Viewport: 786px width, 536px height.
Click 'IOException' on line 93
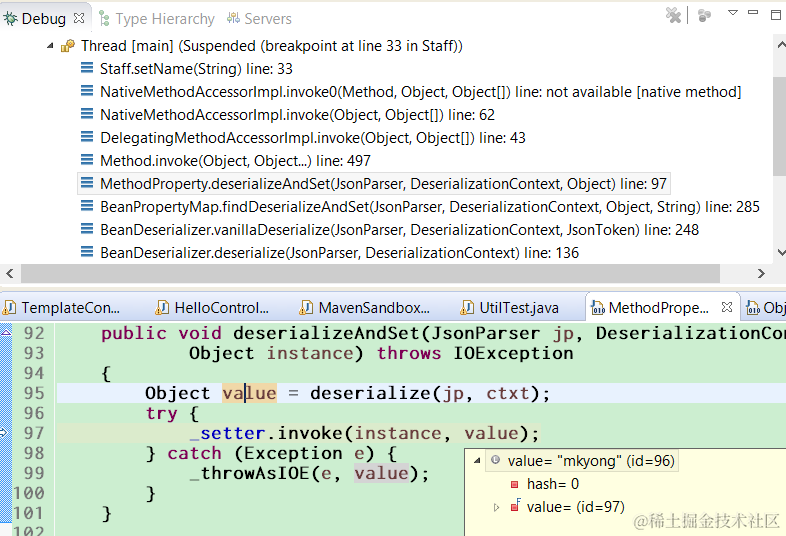pos(513,353)
